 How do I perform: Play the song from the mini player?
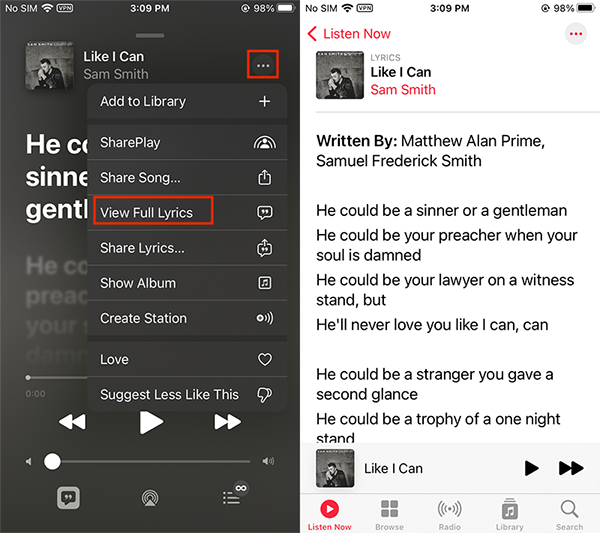point(531,468)
